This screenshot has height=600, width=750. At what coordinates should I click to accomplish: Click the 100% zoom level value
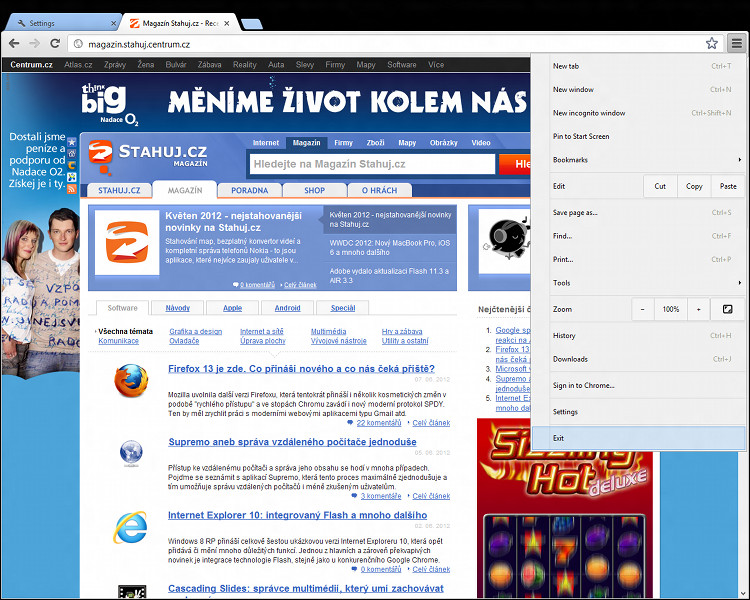click(x=671, y=309)
